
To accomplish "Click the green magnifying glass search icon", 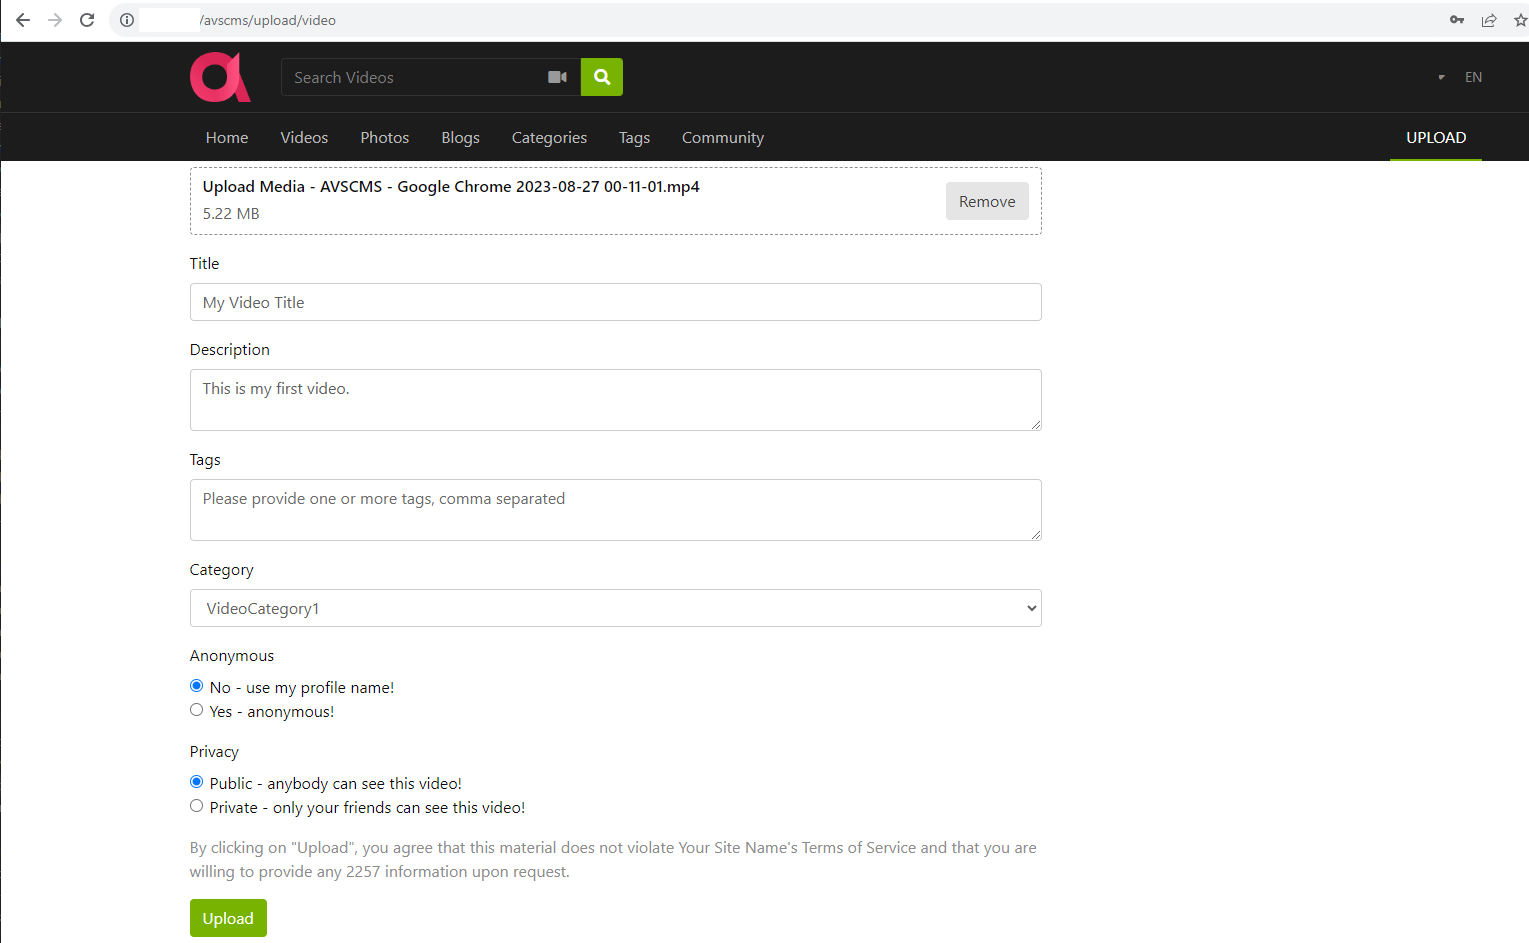I will pyautogui.click(x=601, y=77).
